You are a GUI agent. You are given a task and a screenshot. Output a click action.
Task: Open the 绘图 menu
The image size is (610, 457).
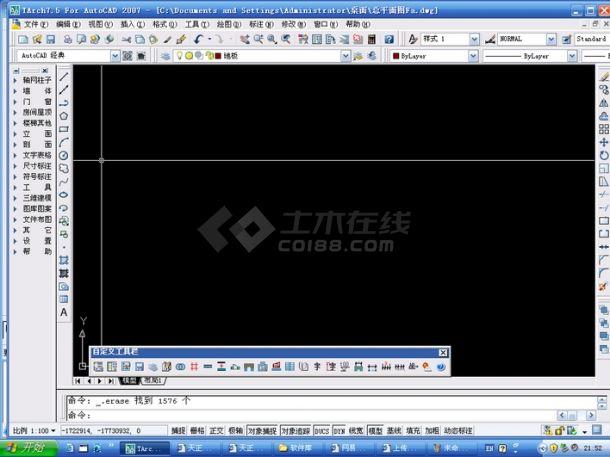pos(229,24)
